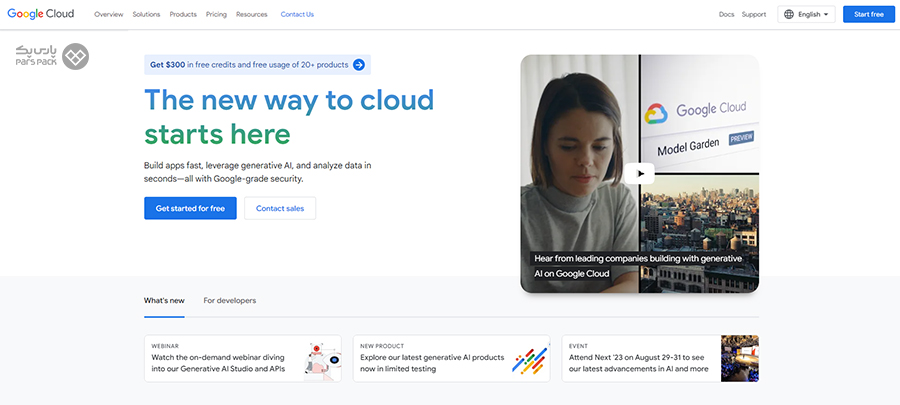This screenshot has height=405, width=900.
Task: Click the Google Cloud logo
Action: pyautogui.click(x=41, y=14)
